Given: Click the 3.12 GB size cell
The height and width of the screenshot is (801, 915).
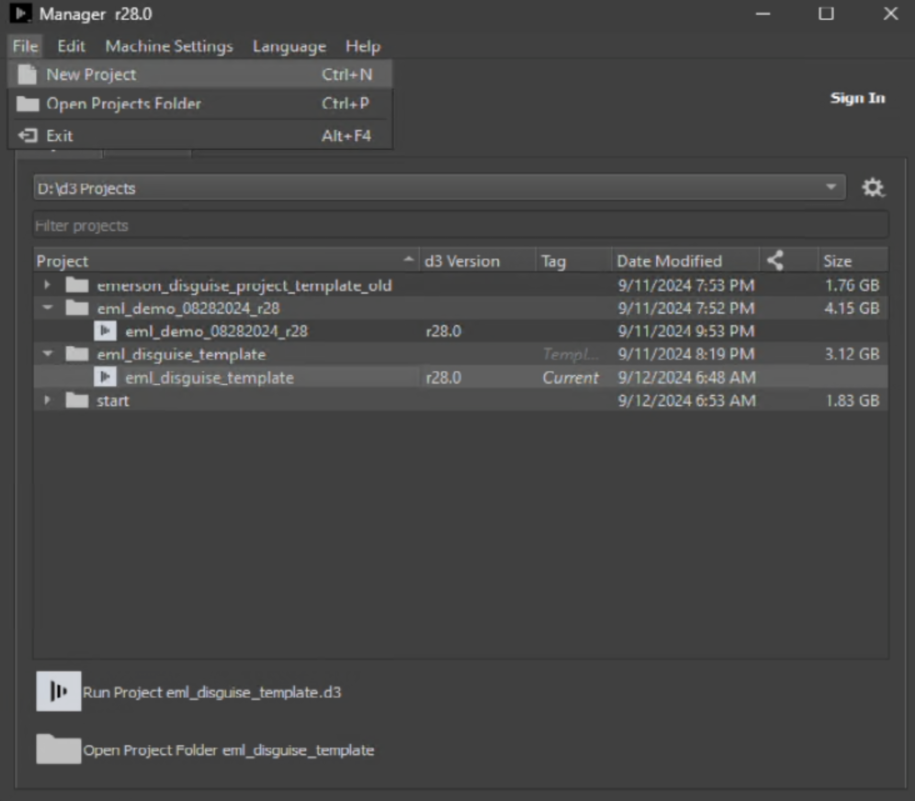Looking at the screenshot, I should (x=851, y=354).
